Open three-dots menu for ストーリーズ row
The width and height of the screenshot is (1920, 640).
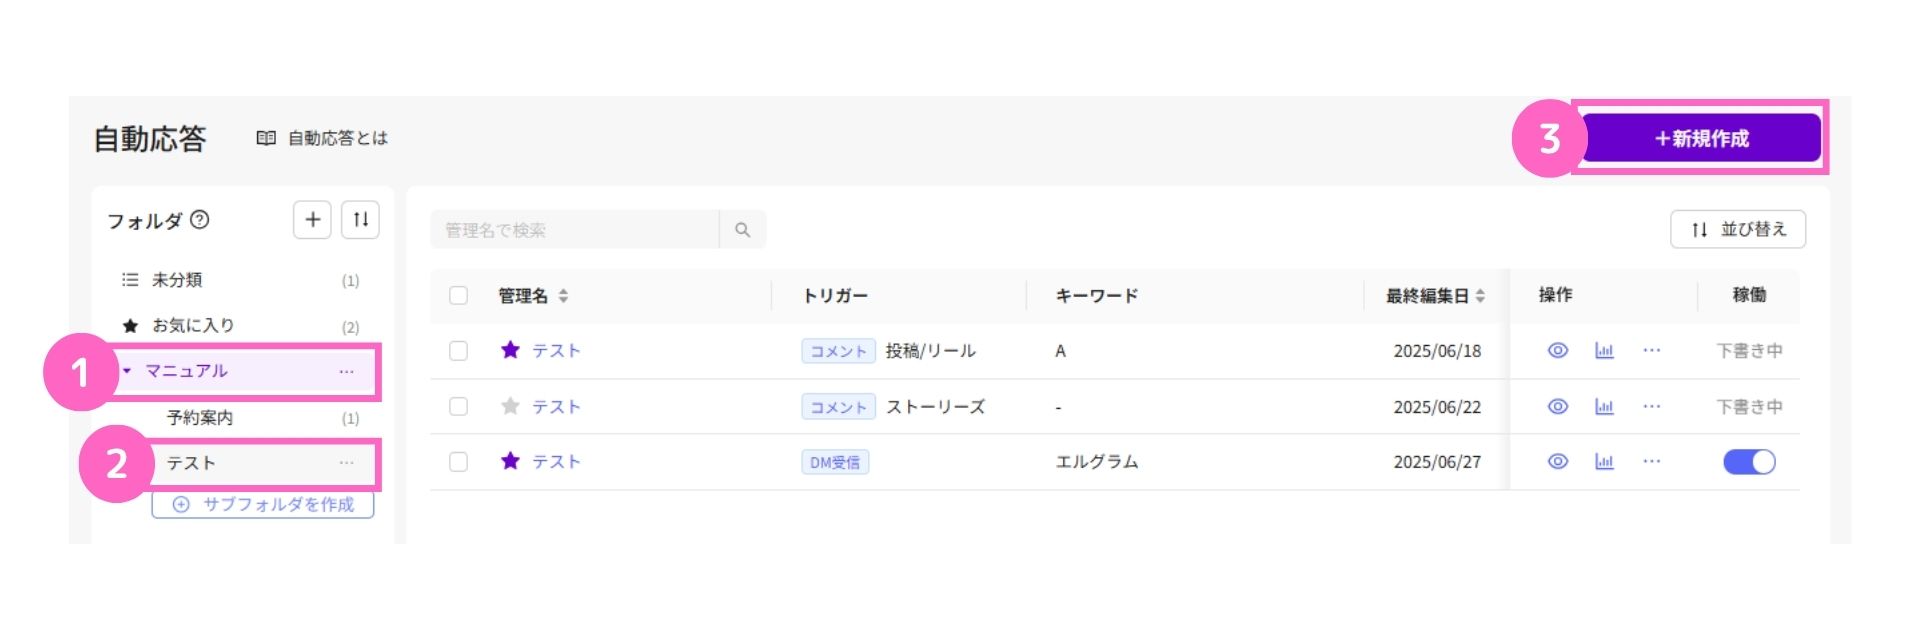1651,407
